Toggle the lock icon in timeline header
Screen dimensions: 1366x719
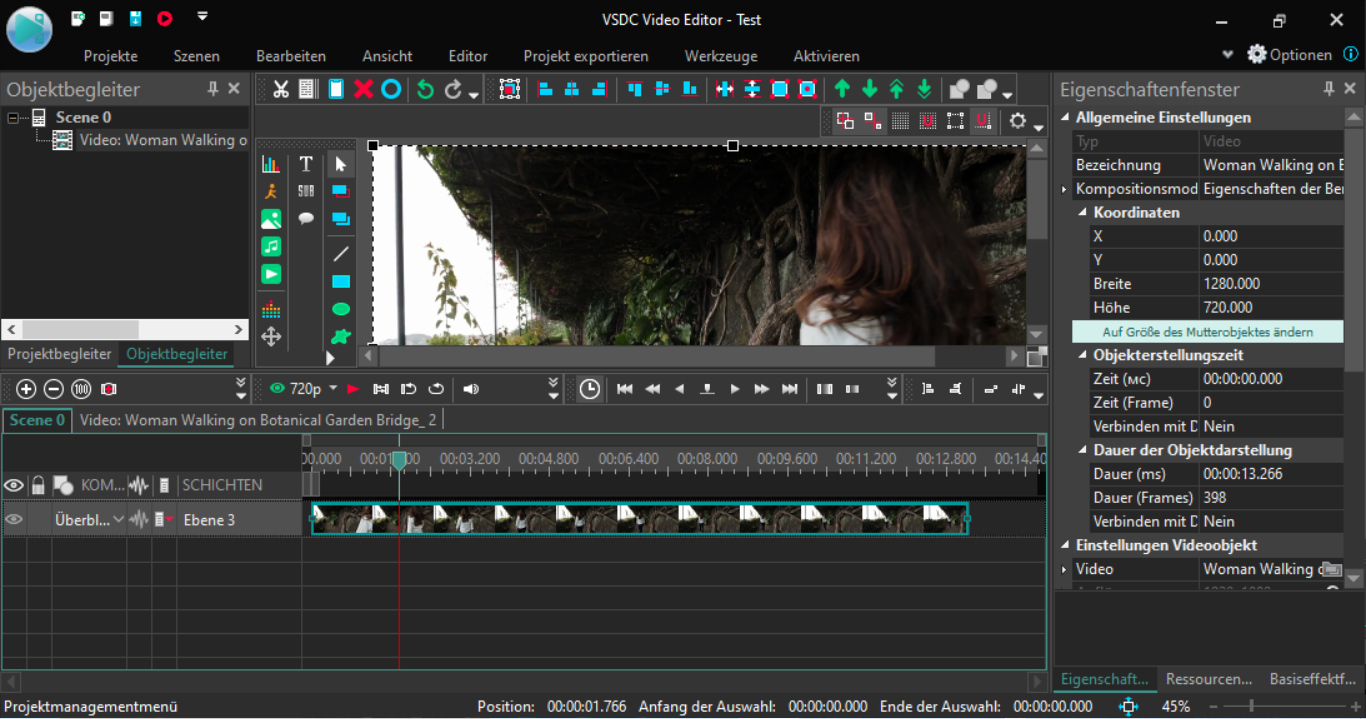click(x=38, y=486)
